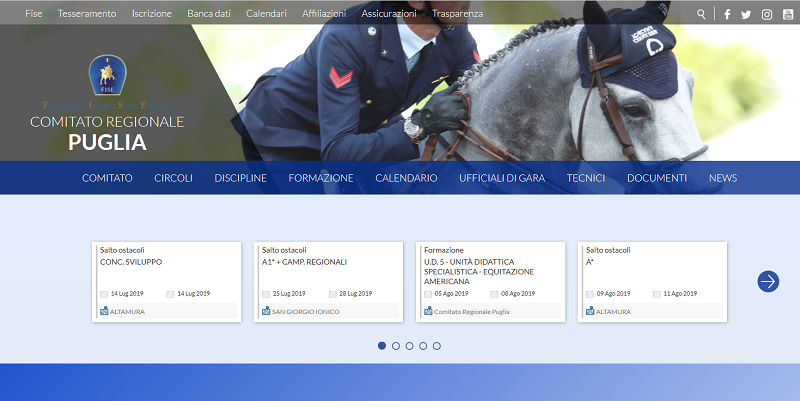Open the COMITATO menu

tap(107, 178)
